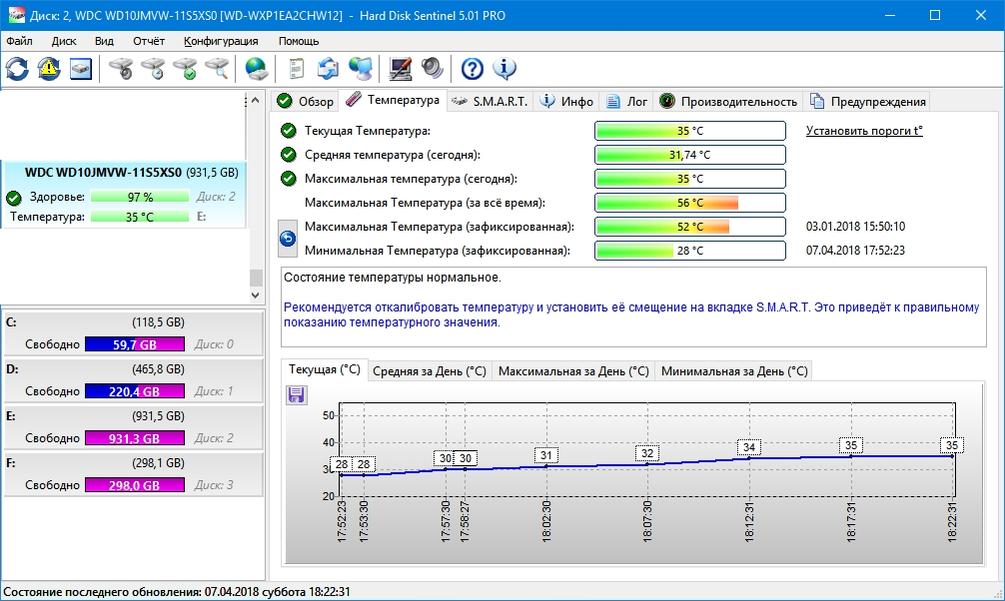Click the Установить пороги t° link

[x=864, y=131]
